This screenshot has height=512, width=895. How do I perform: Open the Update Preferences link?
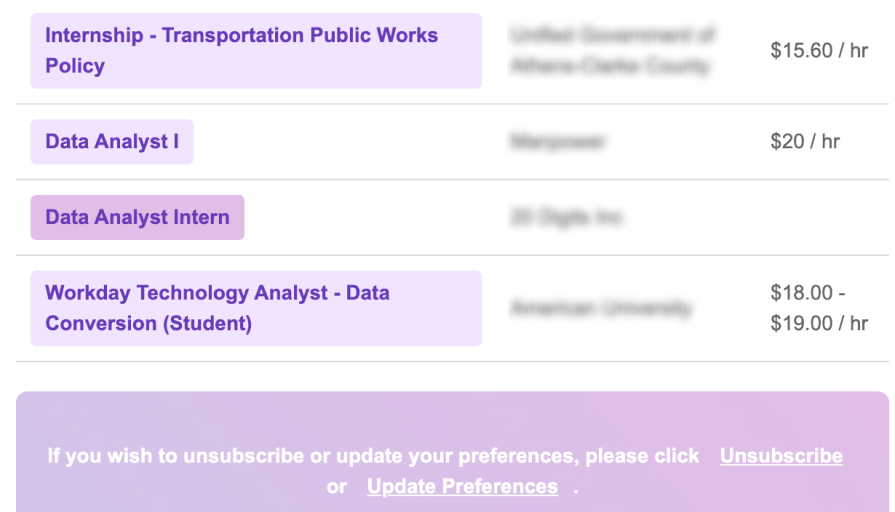(462, 486)
